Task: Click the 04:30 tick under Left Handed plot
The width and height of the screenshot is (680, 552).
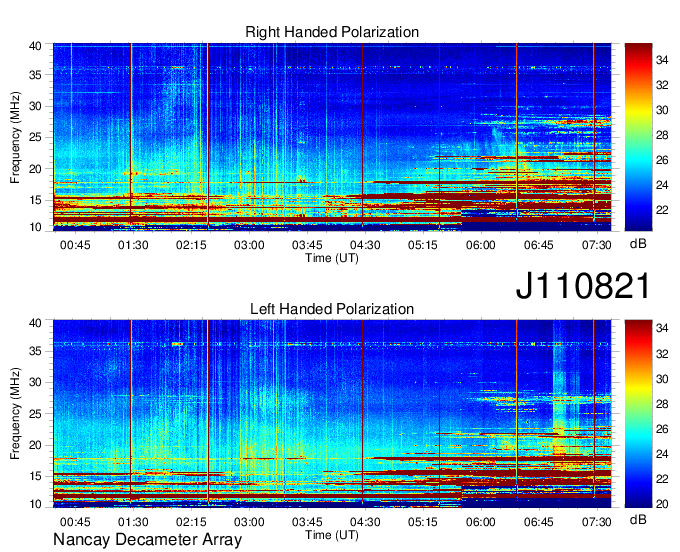Action: pyautogui.click(x=365, y=522)
